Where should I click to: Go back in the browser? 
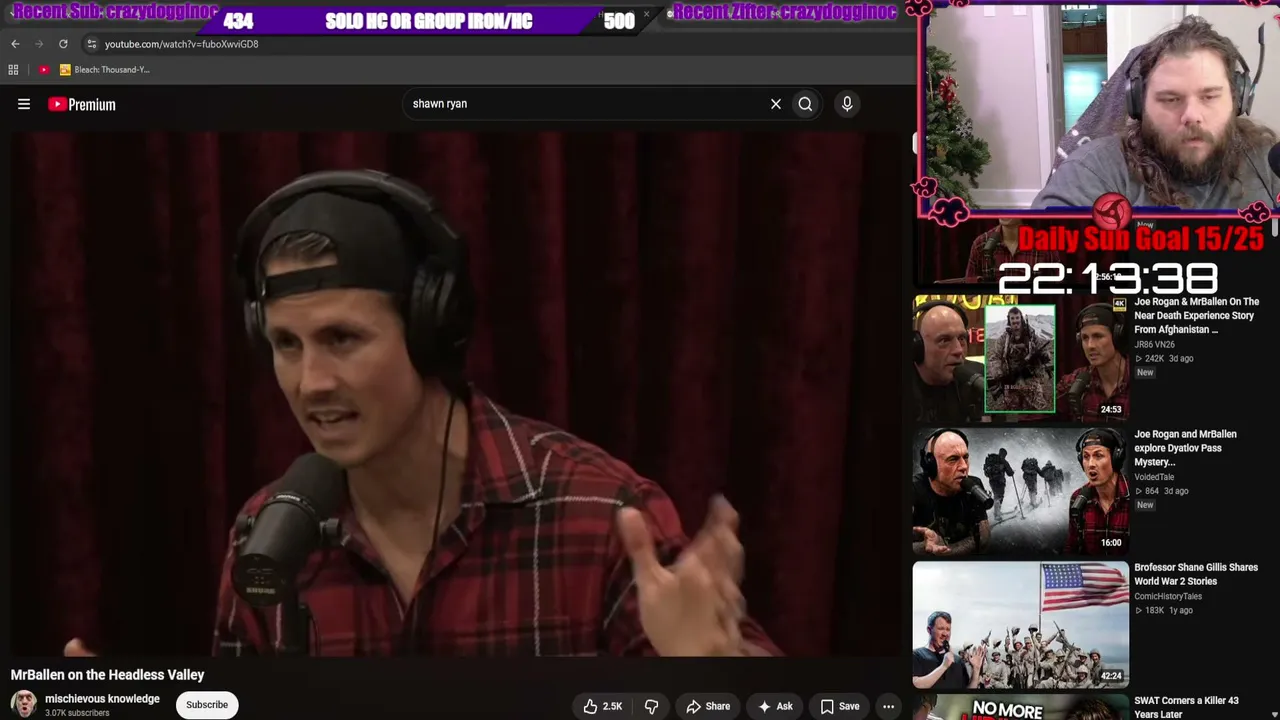coord(15,44)
